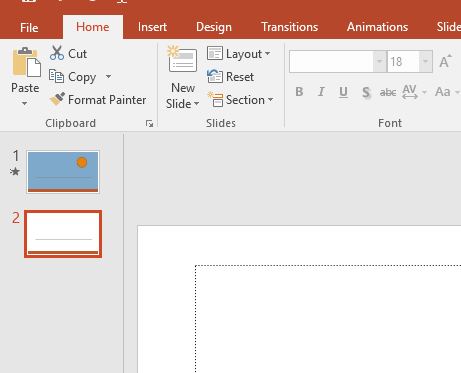The width and height of the screenshot is (461, 373).
Task: Open the Transitions tab
Action: point(290,27)
